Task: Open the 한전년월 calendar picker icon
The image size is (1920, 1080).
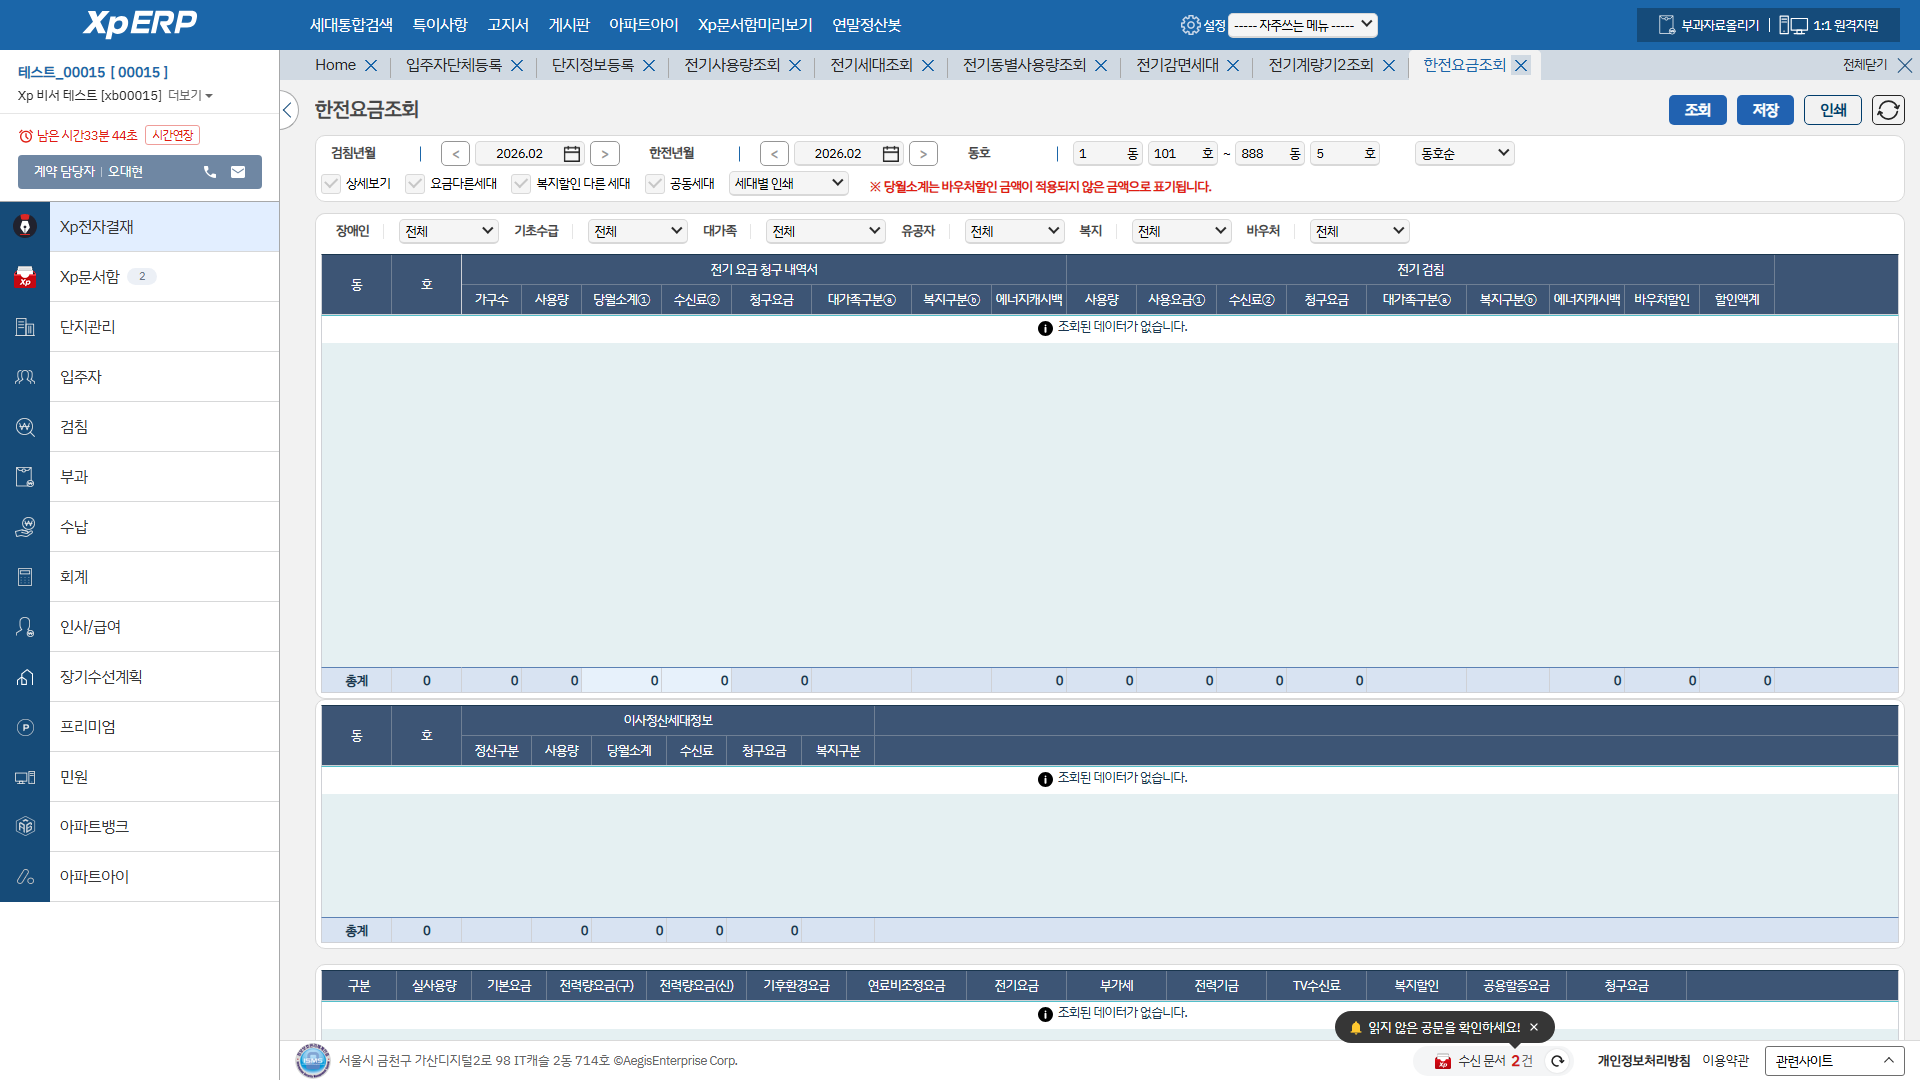Action: 891,154
